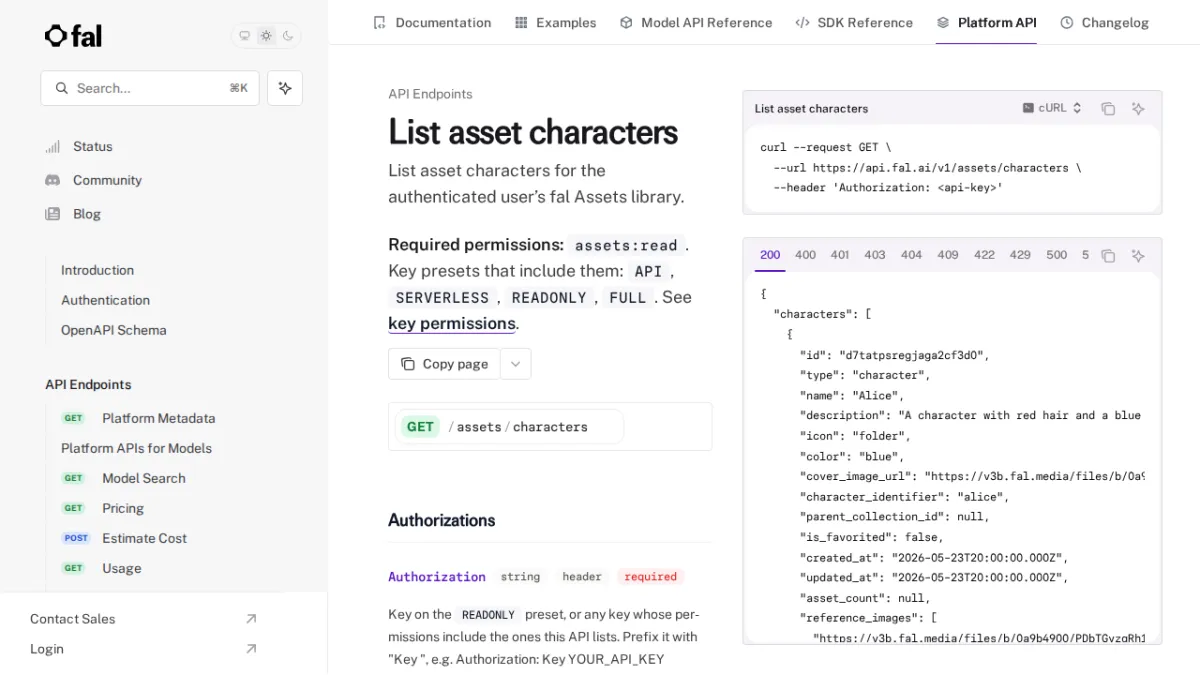Go to Introduction in sidebar

click(97, 270)
